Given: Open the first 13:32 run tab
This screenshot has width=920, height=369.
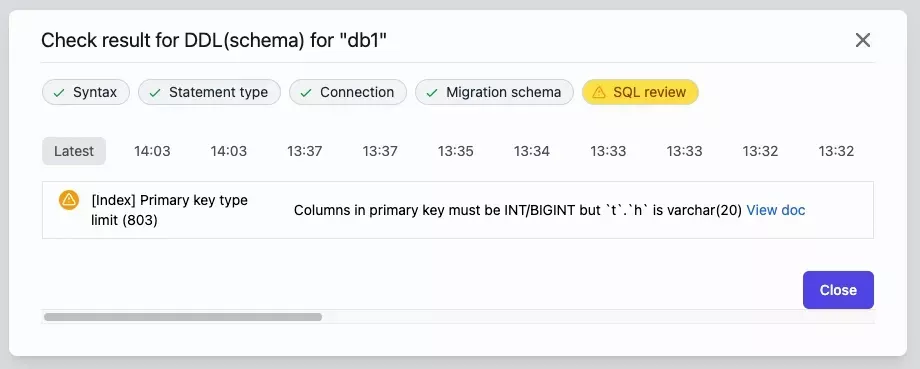Looking at the screenshot, I should pyautogui.click(x=760, y=151).
